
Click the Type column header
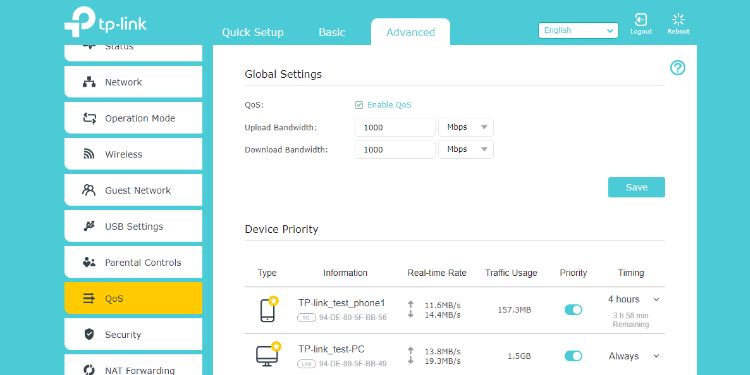(x=267, y=273)
